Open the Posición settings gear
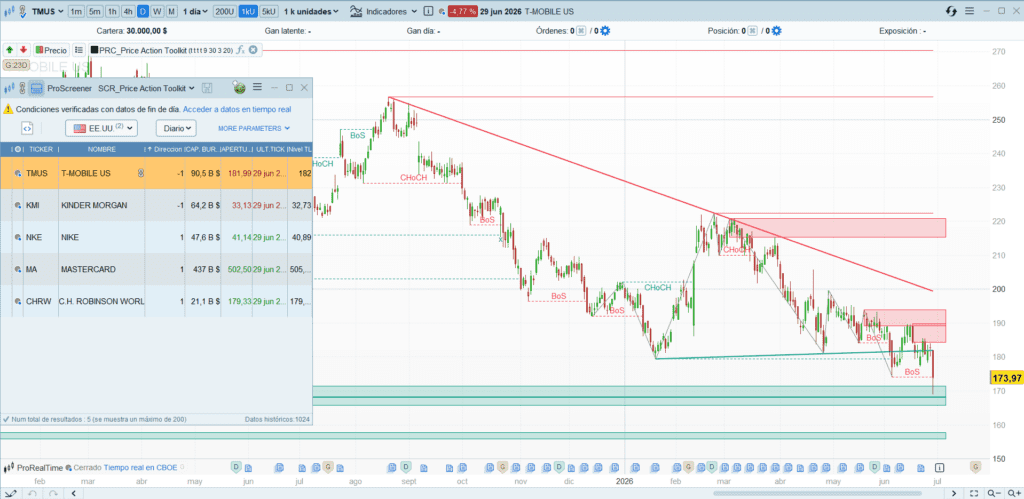The height and width of the screenshot is (499, 1024). tap(776, 31)
